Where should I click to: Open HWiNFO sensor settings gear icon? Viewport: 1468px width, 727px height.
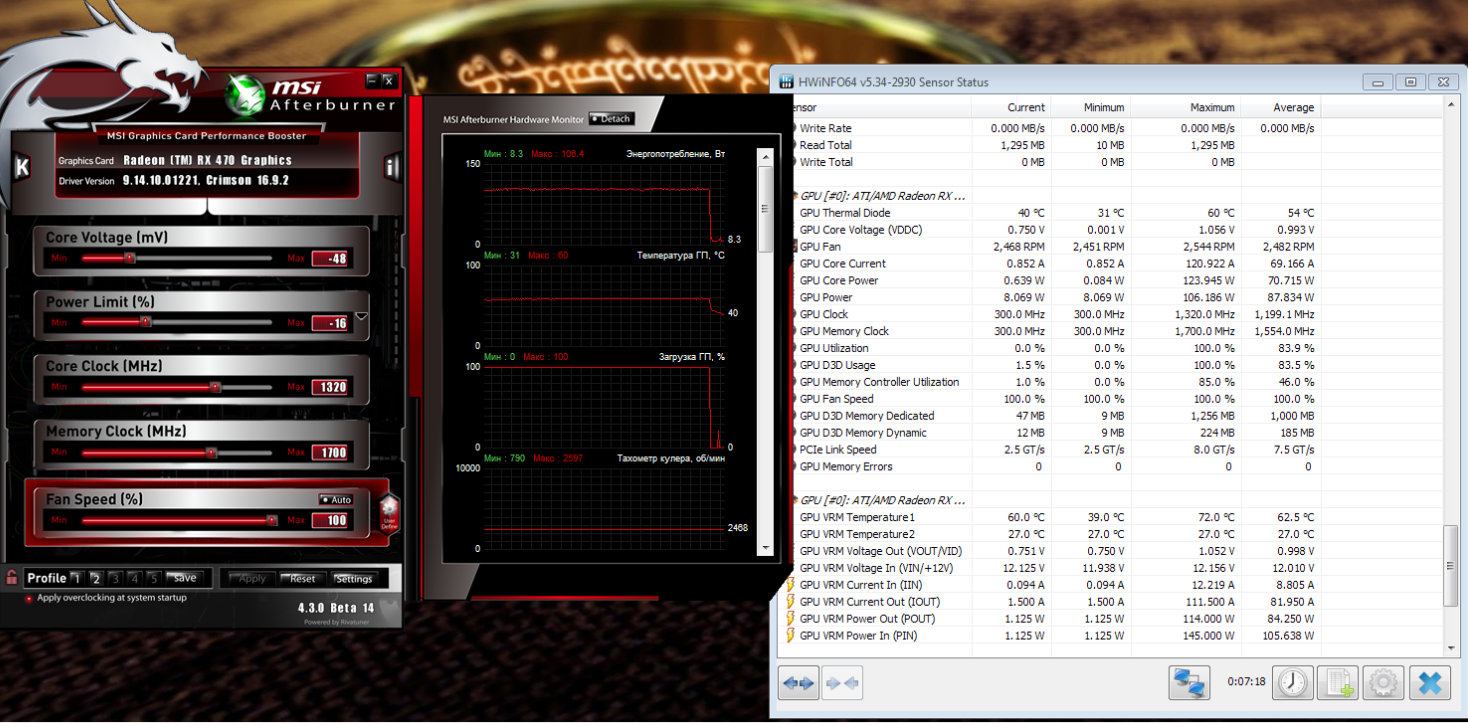(1384, 683)
